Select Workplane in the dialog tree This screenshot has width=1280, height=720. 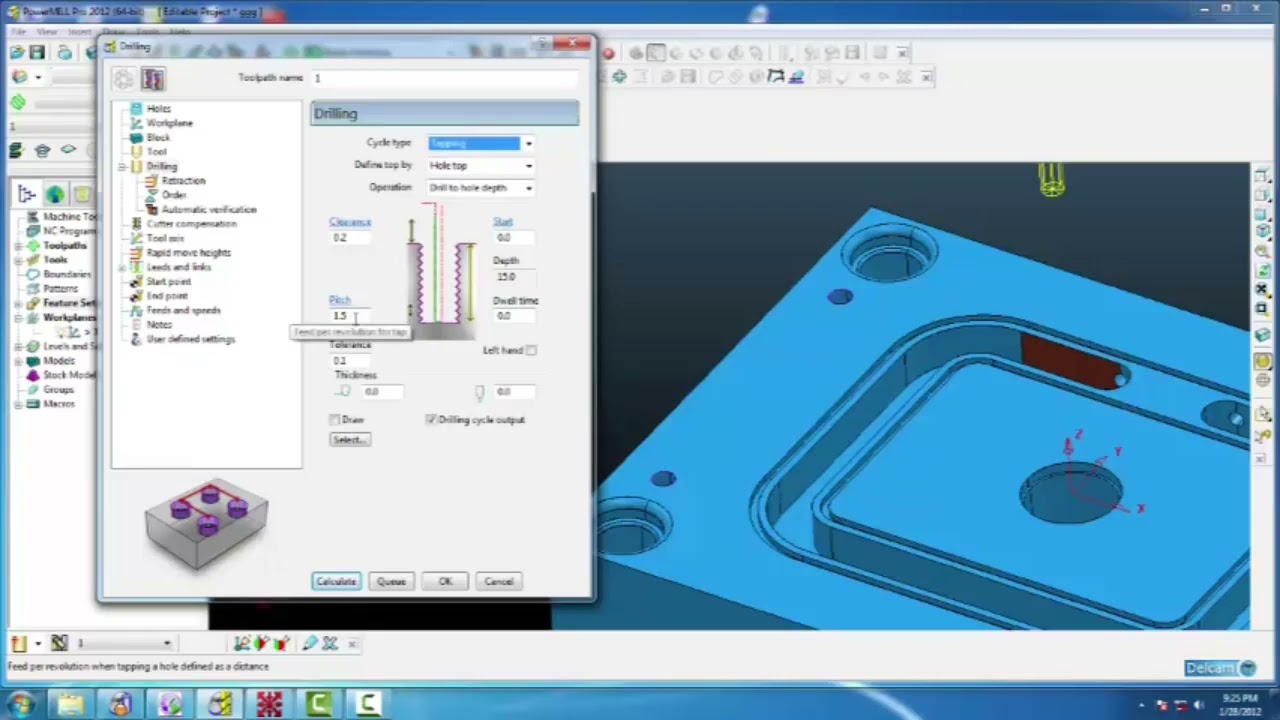(x=170, y=123)
